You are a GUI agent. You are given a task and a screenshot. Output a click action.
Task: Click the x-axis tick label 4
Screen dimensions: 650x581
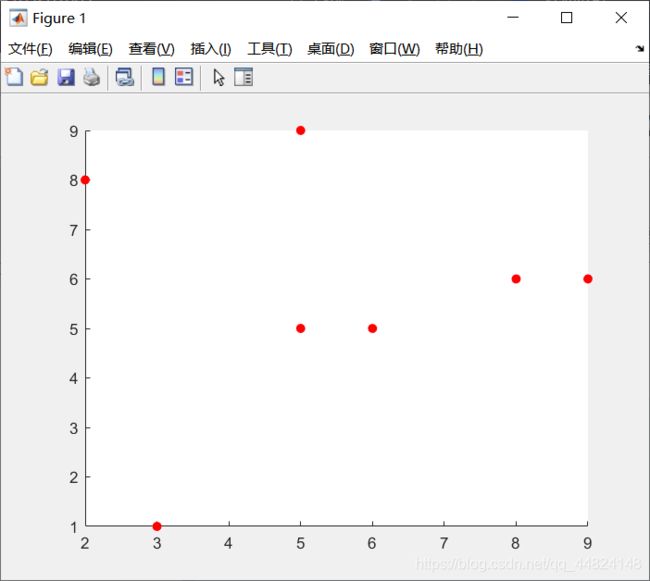click(228, 543)
